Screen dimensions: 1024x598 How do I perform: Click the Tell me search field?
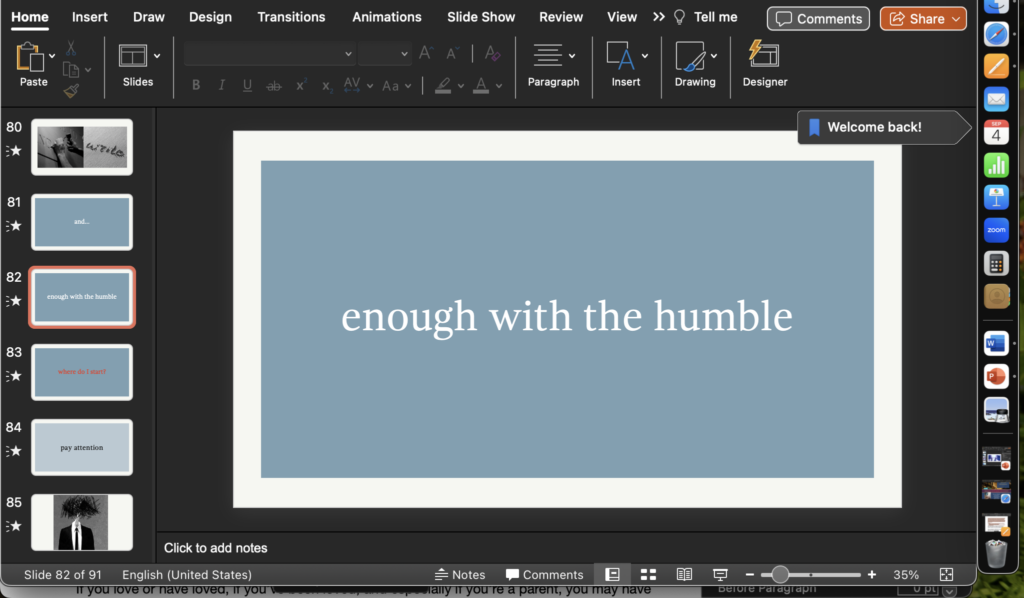coord(705,17)
